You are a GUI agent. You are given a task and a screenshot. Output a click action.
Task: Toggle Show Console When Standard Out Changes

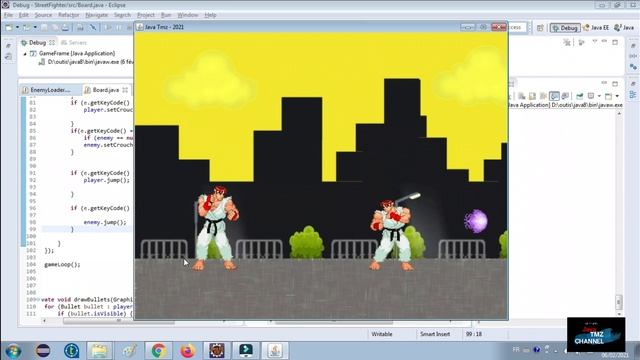click(x=554, y=96)
